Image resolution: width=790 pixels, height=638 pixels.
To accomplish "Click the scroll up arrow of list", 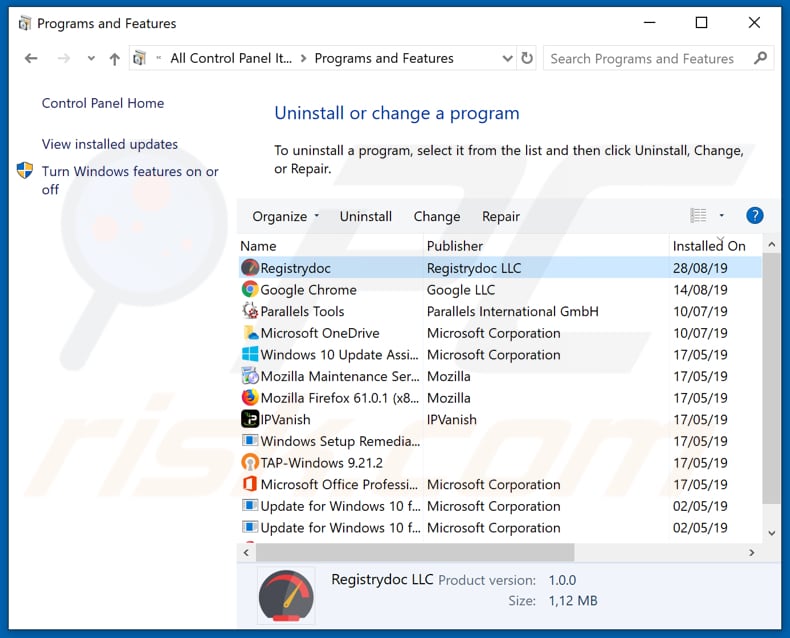I will click(771, 244).
